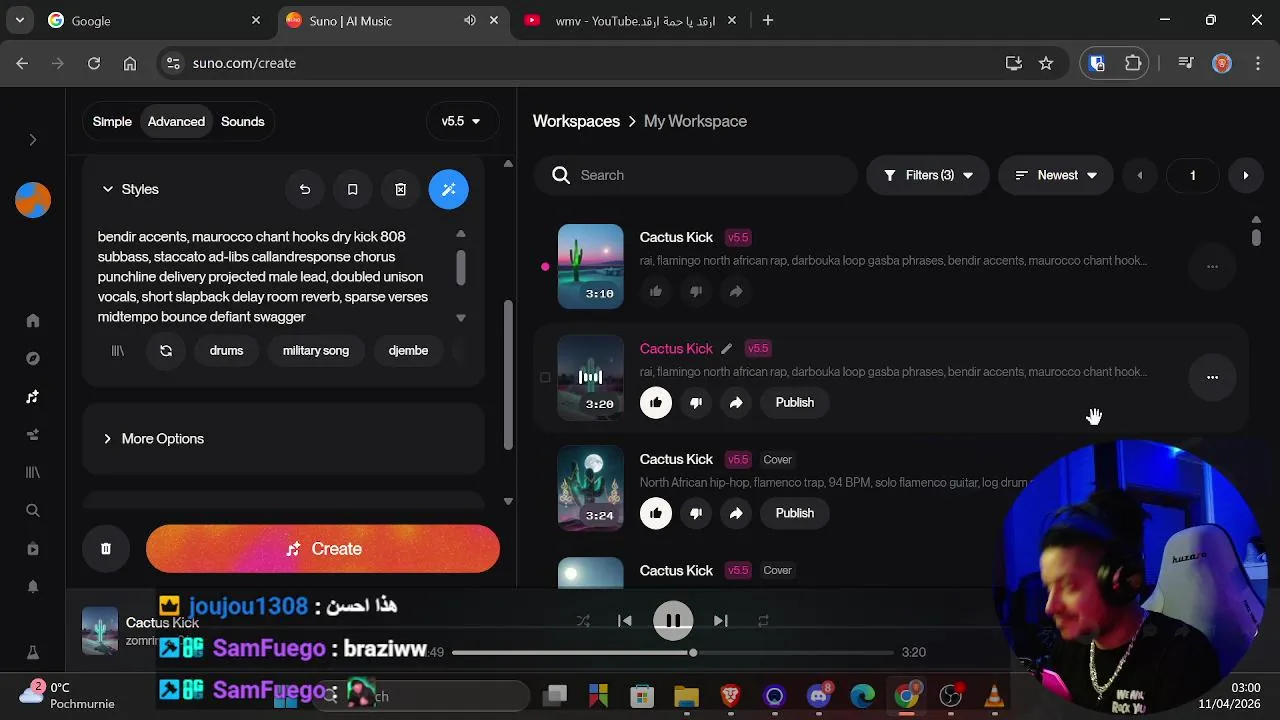Open more options for the 3:10 song
The width and height of the screenshot is (1280, 720).
(1212, 267)
